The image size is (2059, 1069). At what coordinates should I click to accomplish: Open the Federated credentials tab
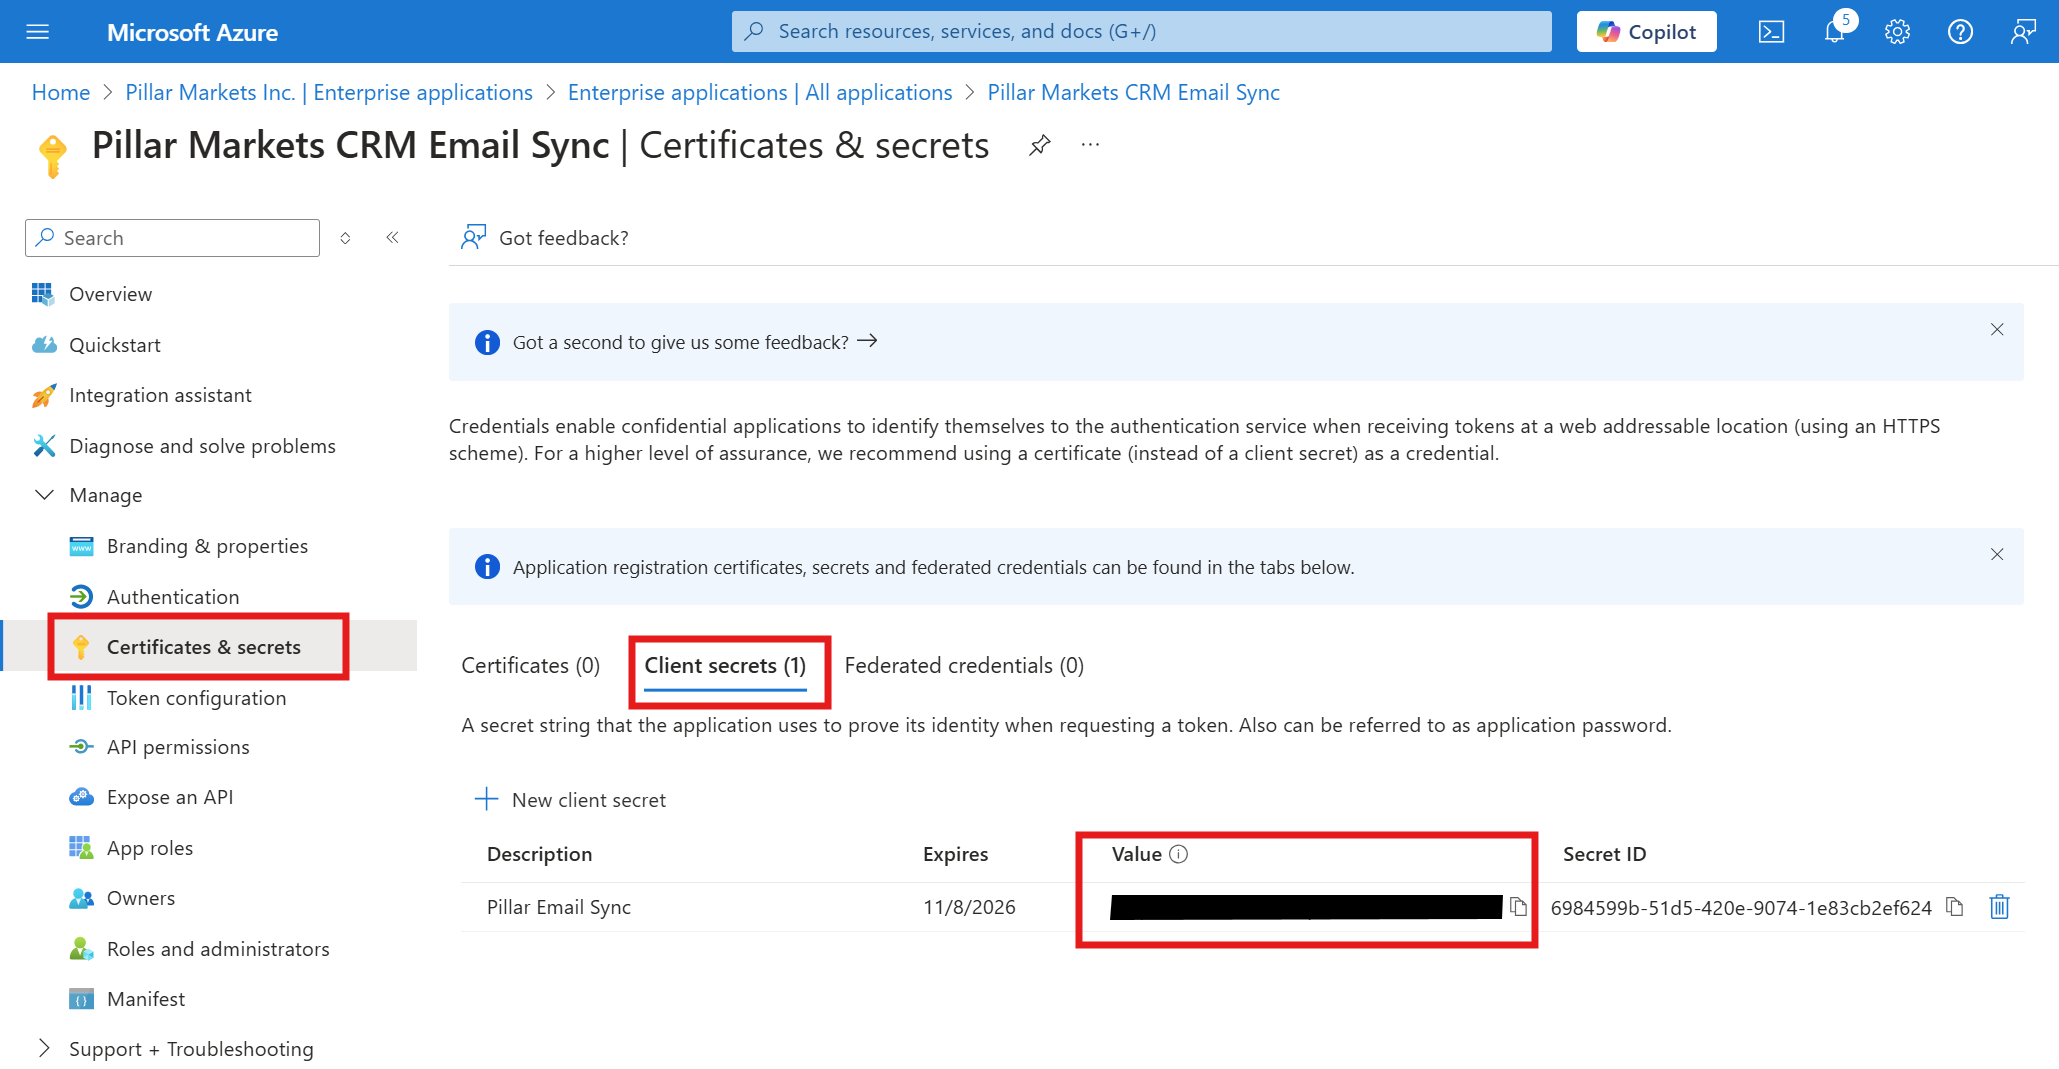(x=962, y=665)
